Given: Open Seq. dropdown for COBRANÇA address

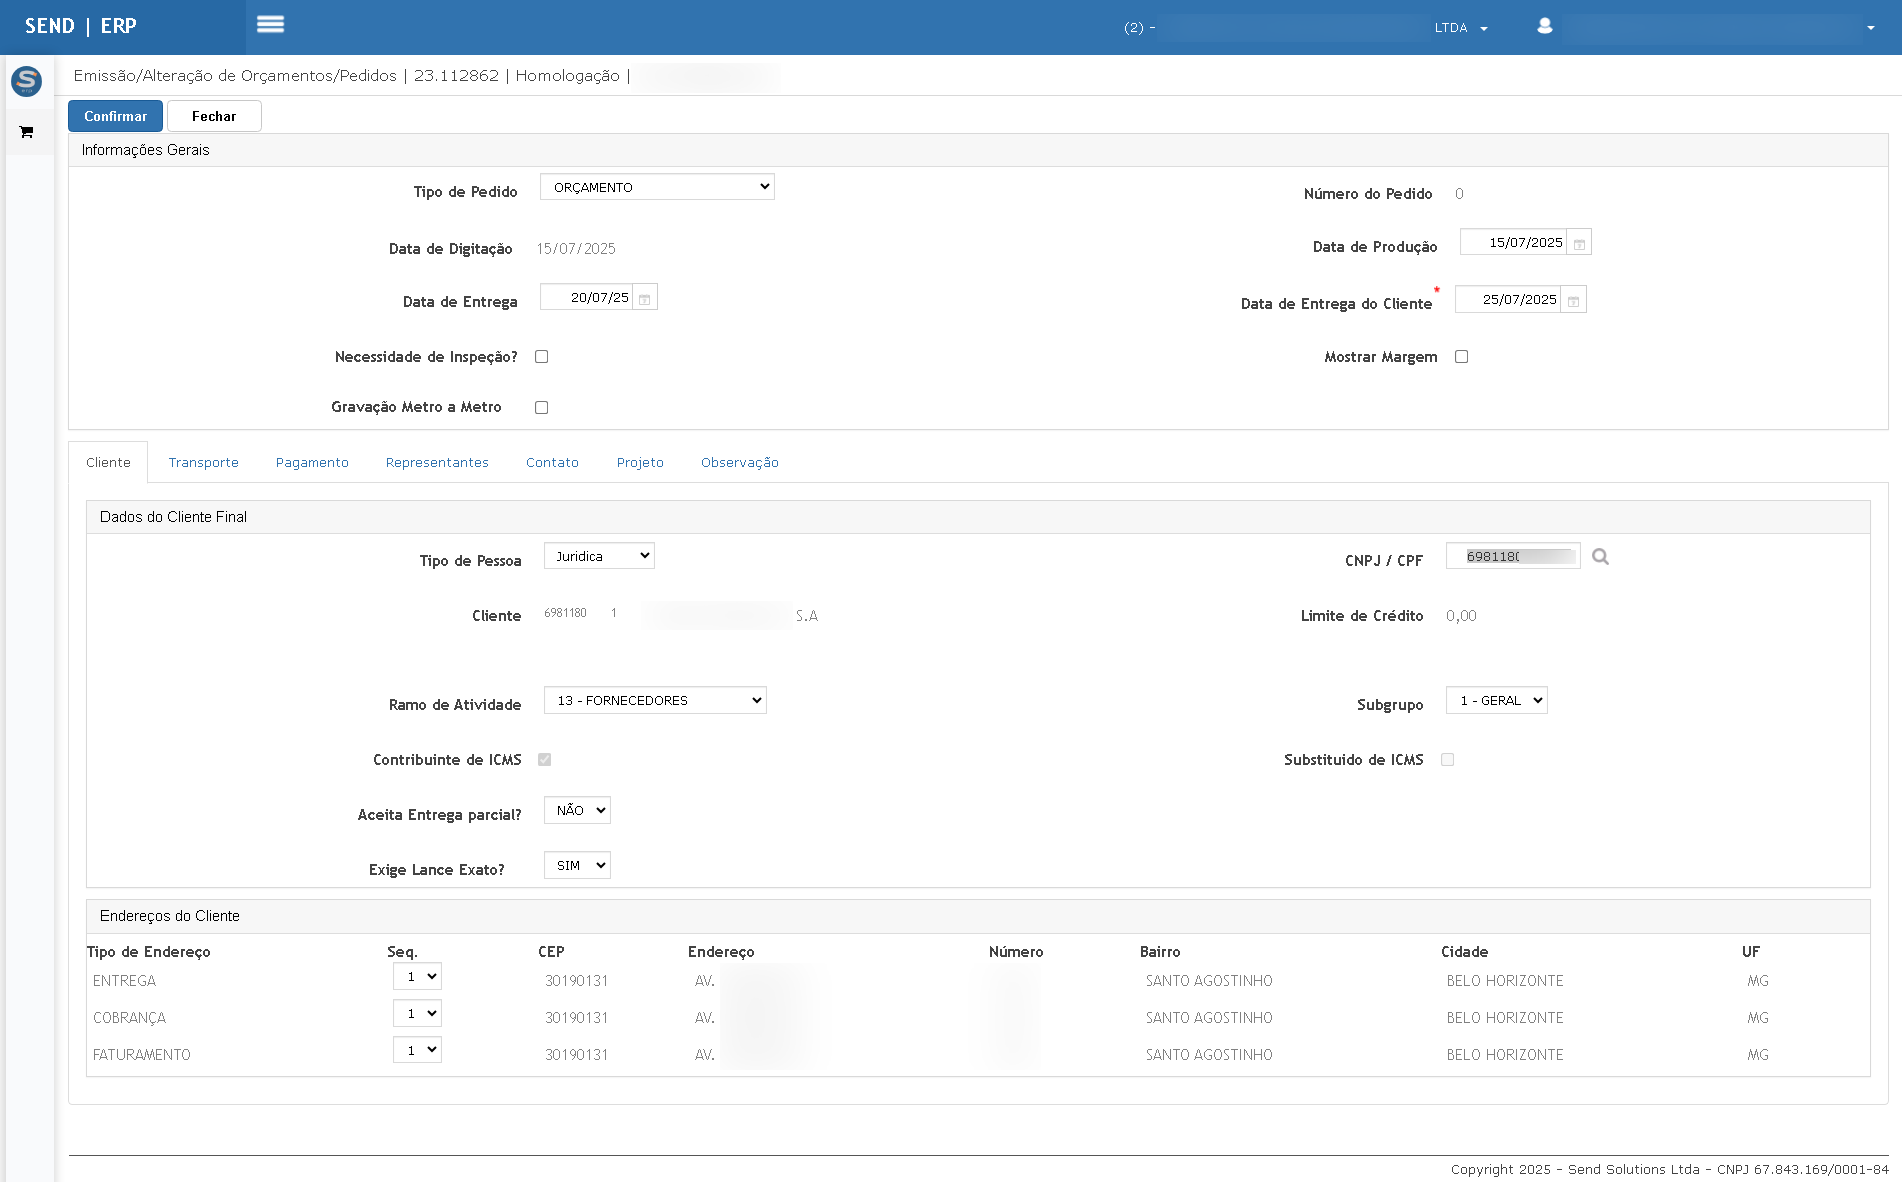Looking at the screenshot, I should (417, 1014).
